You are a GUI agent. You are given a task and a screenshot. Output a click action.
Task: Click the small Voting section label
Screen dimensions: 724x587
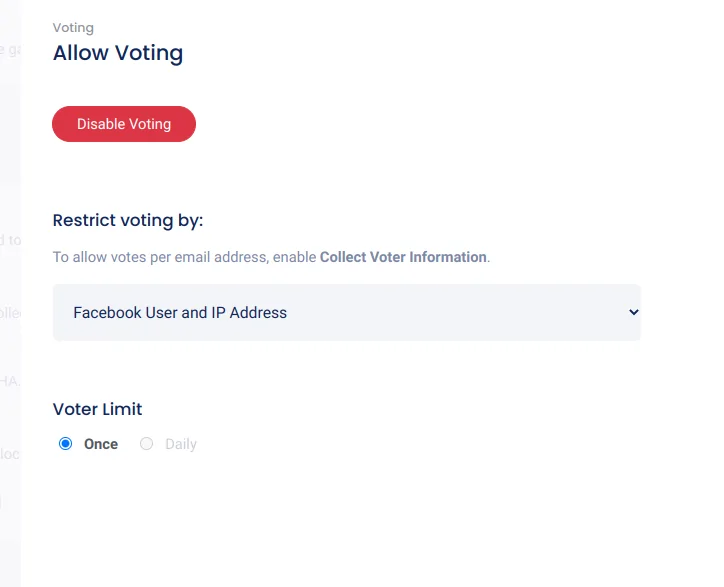coord(73,28)
